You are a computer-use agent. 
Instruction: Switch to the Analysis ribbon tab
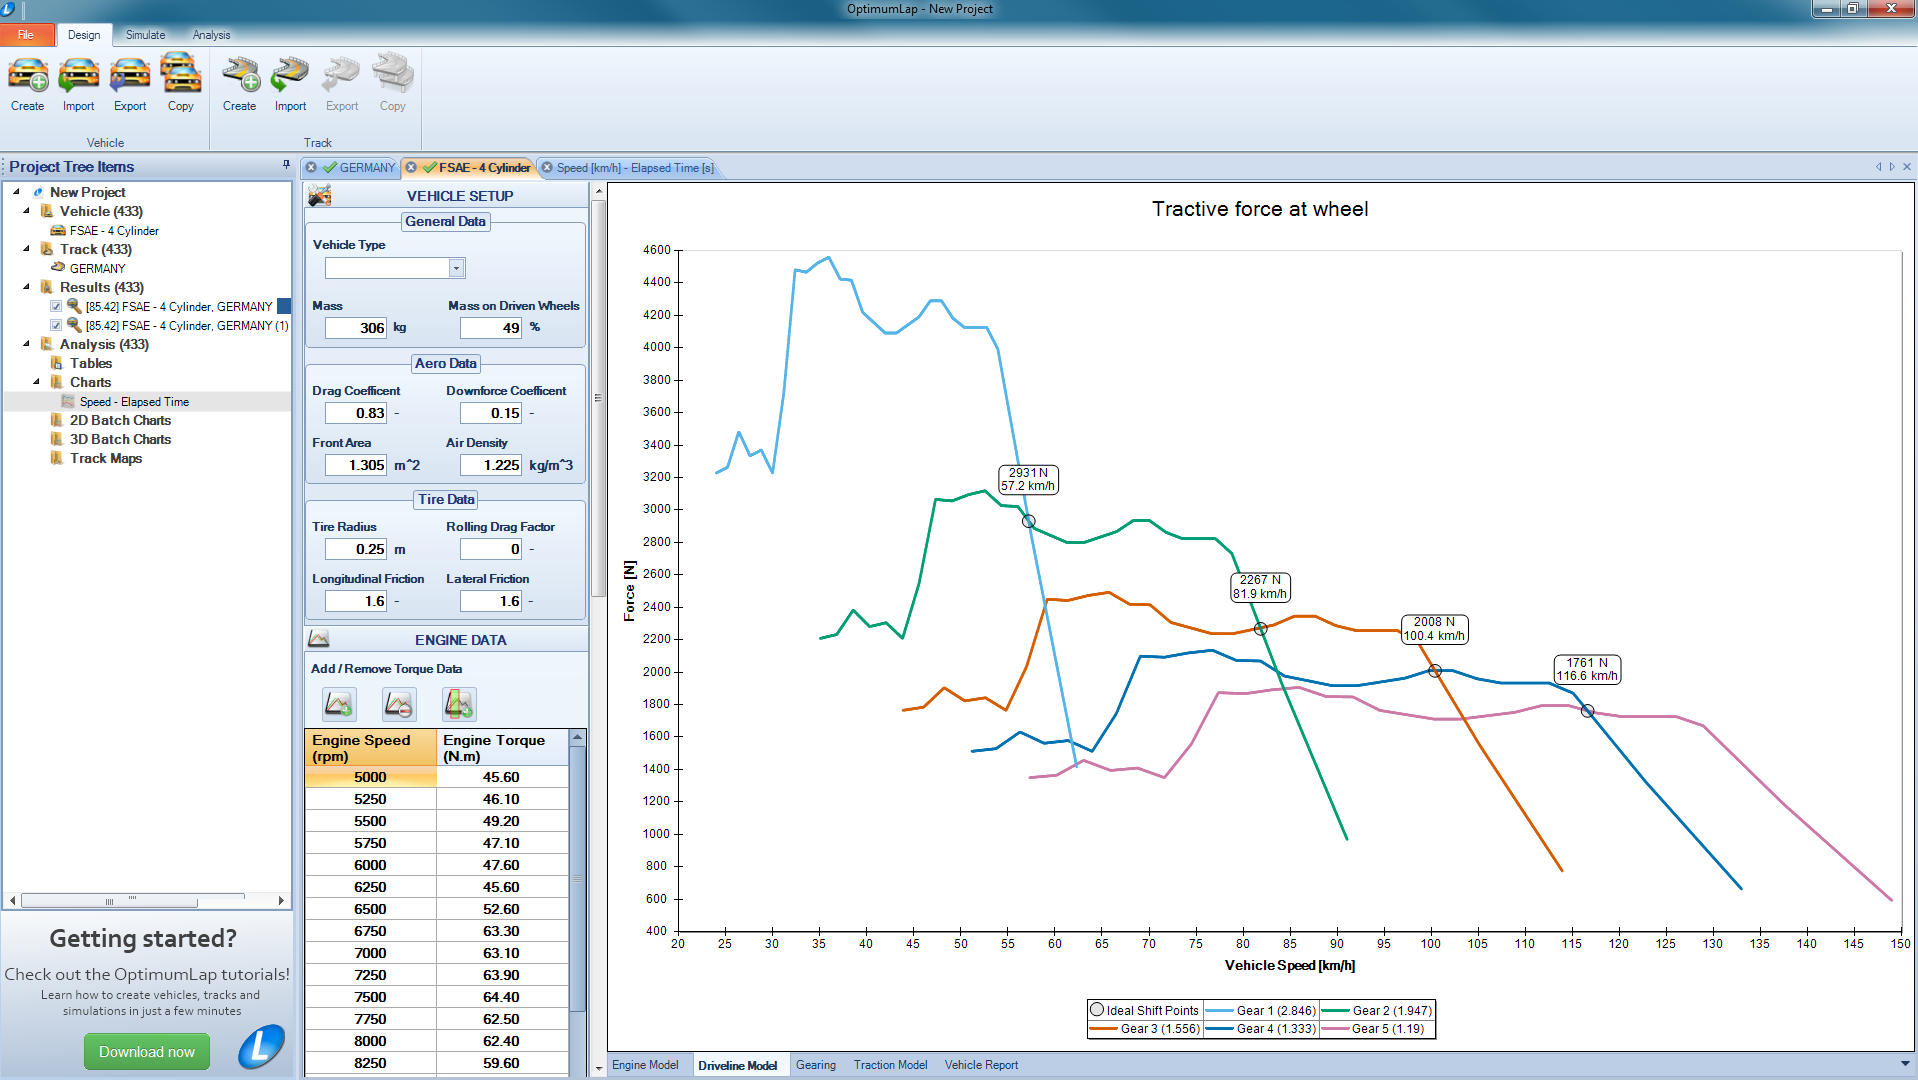coord(211,35)
